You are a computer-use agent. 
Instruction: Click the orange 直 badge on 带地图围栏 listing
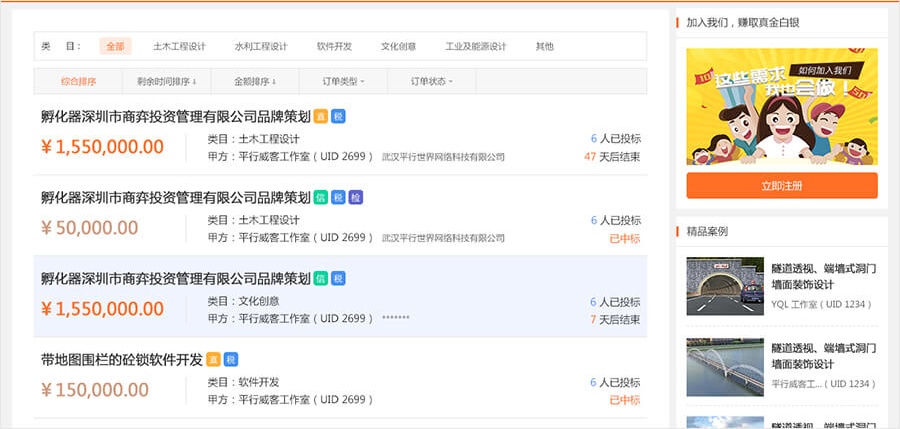213,360
